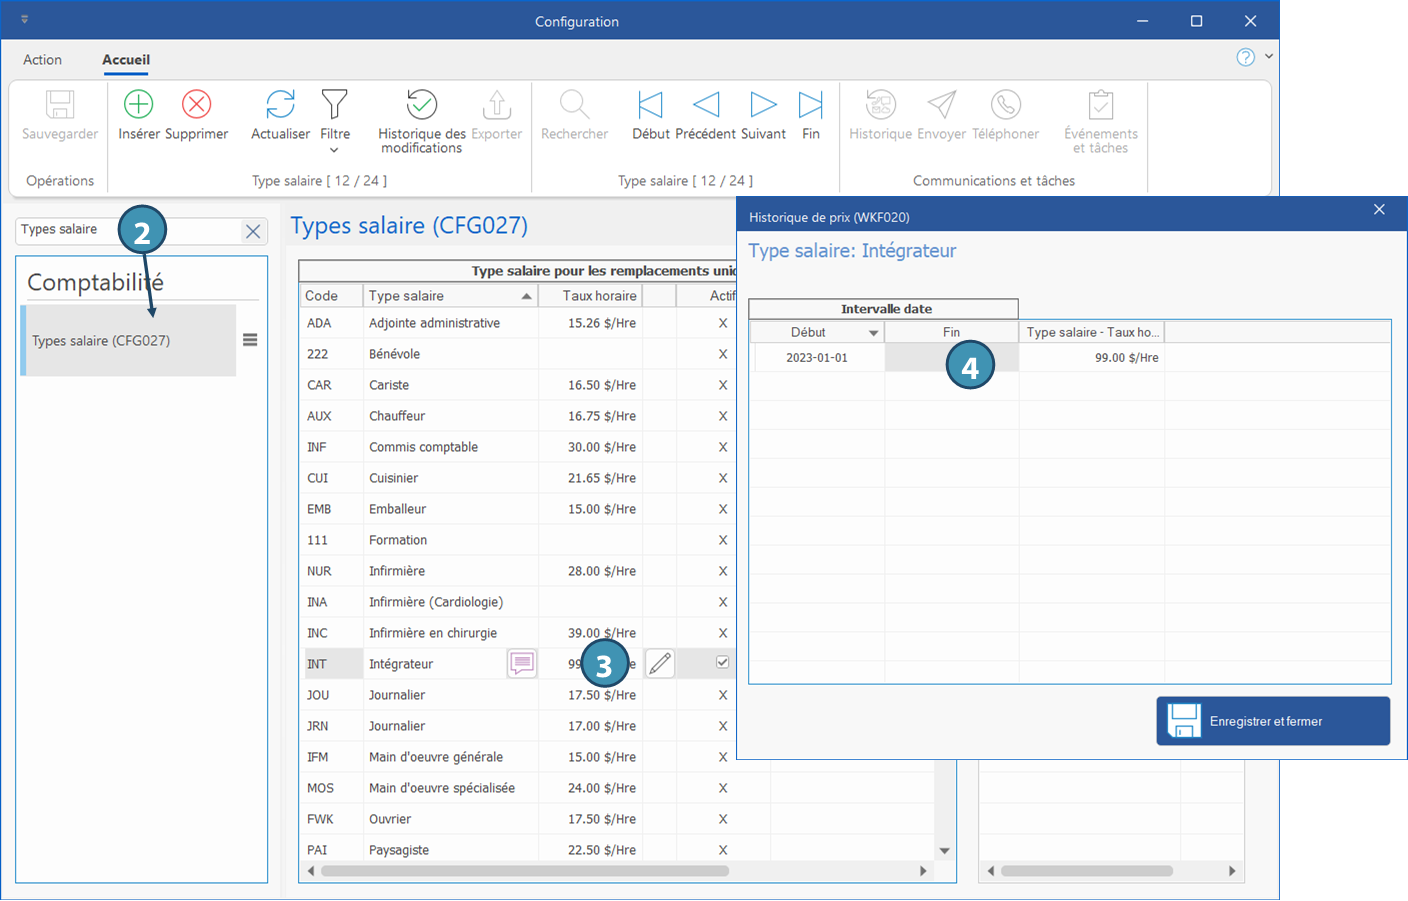Toggle the Actif cell for Cuisinier
The width and height of the screenshot is (1408, 901).
(x=722, y=478)
